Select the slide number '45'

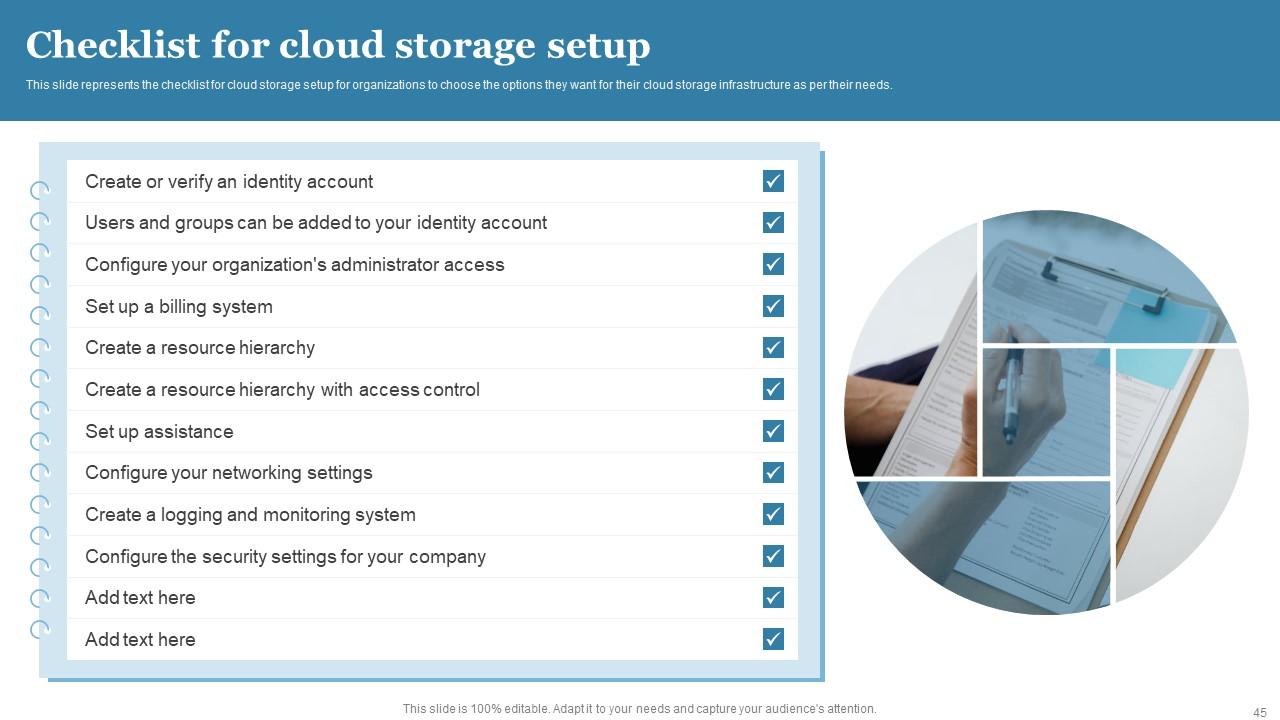pos(1258,711)
